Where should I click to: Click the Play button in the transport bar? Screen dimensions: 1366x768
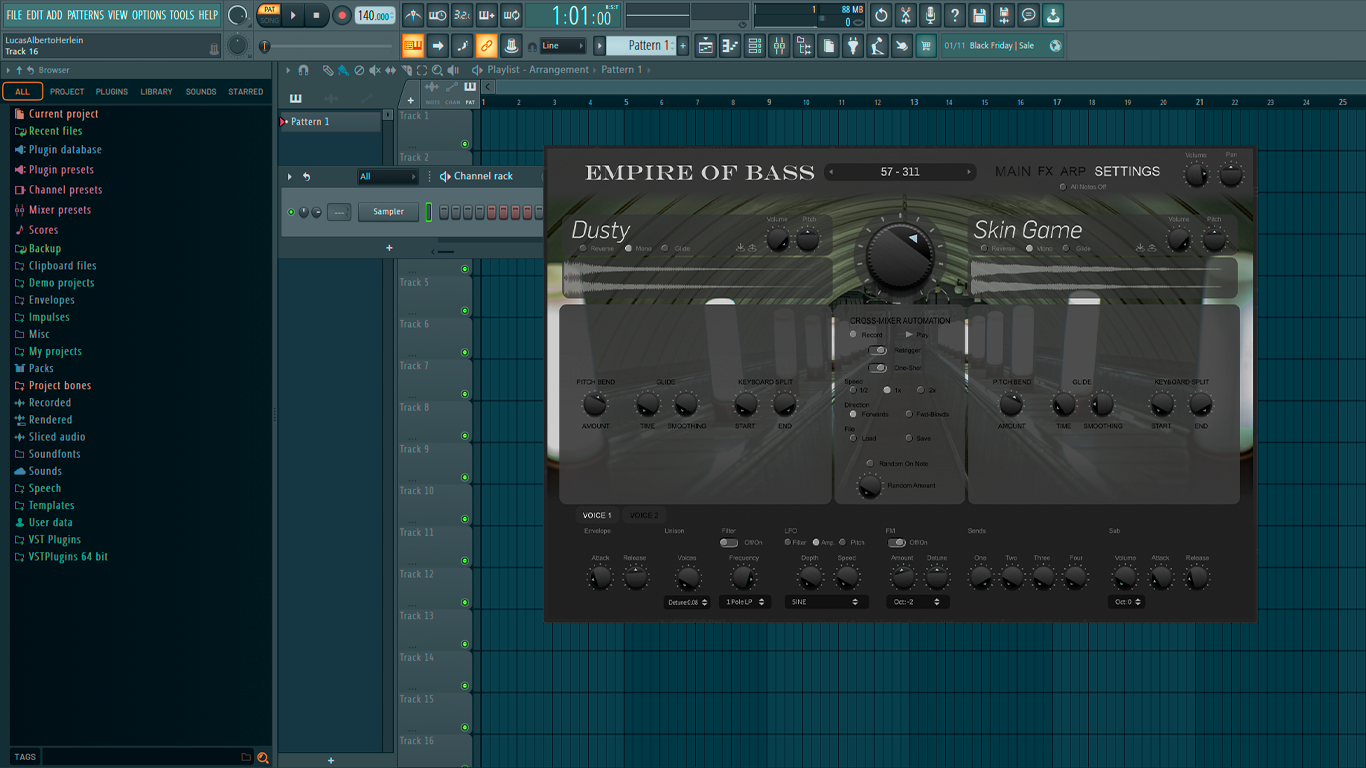[293, 15]
